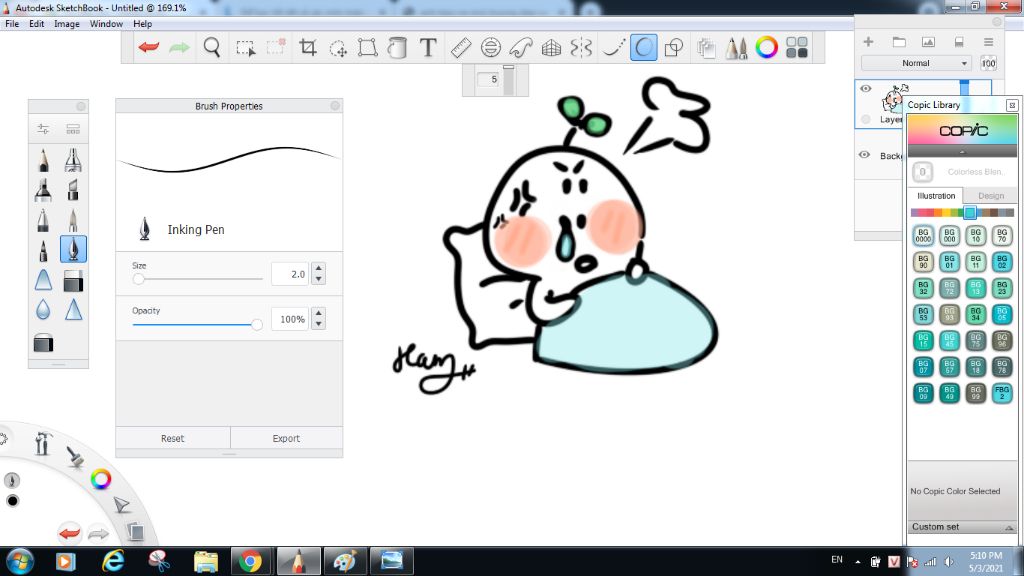The image size is (1024, 576).
Task: Open brush settings sliders icon in palette
Action: click(x=43, y=129)
